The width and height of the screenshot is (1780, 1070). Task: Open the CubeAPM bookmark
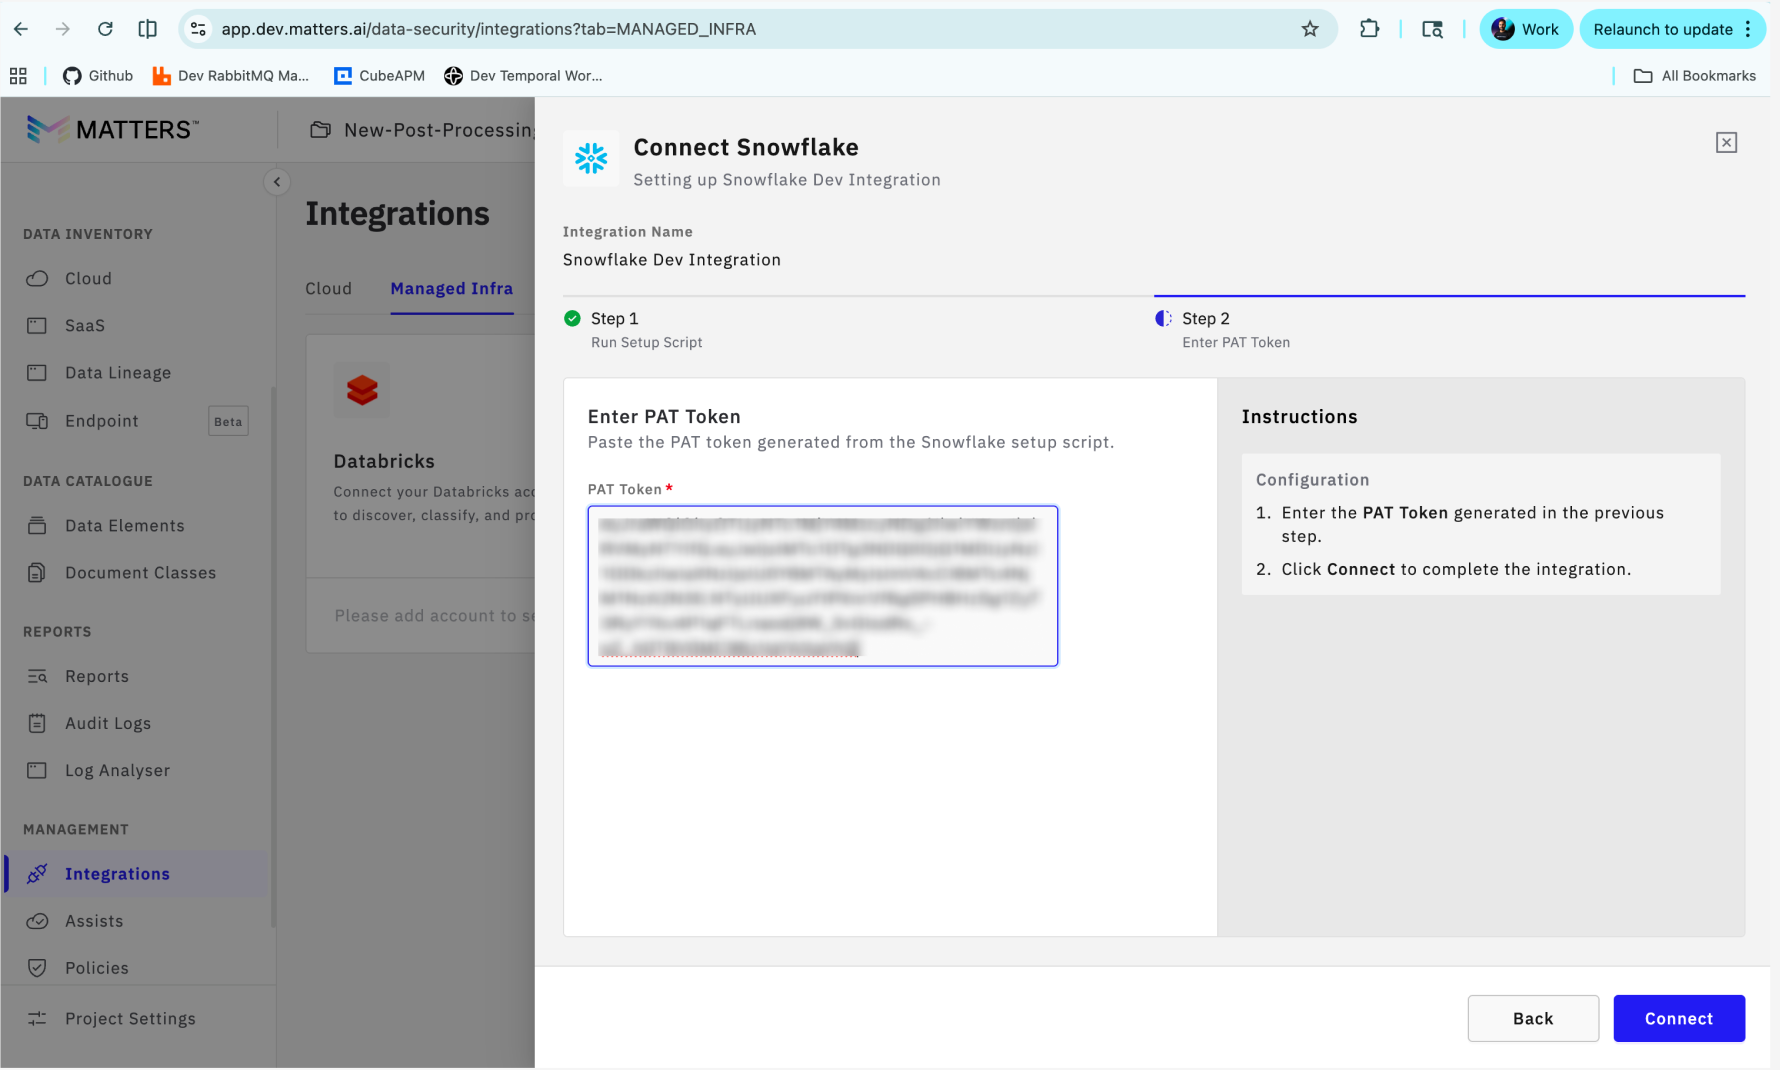[x=379, y=76]
